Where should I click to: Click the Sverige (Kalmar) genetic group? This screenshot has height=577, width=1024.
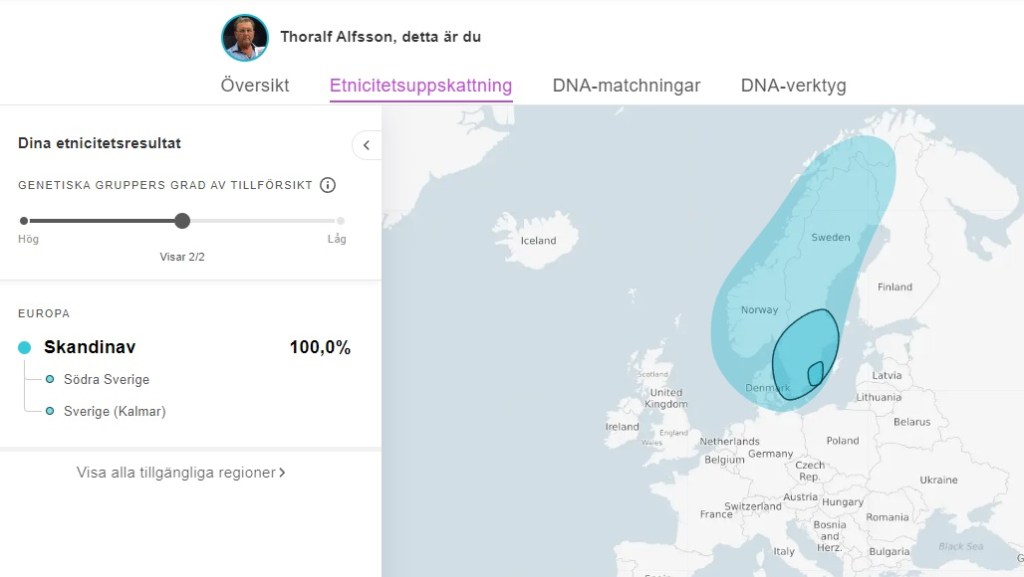click(114, 411)
